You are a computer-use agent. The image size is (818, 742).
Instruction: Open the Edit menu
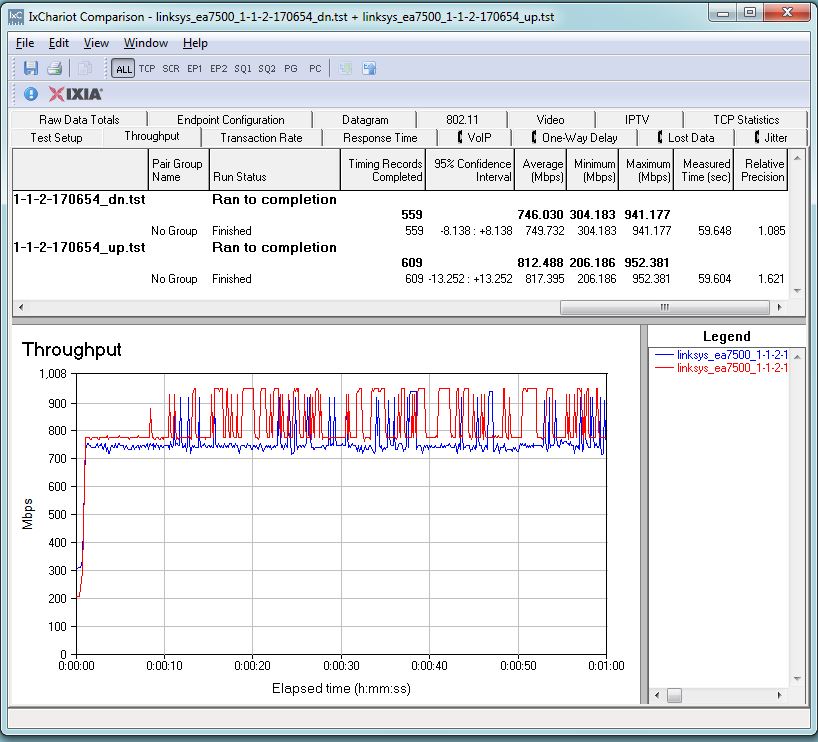tap(58, 43)
